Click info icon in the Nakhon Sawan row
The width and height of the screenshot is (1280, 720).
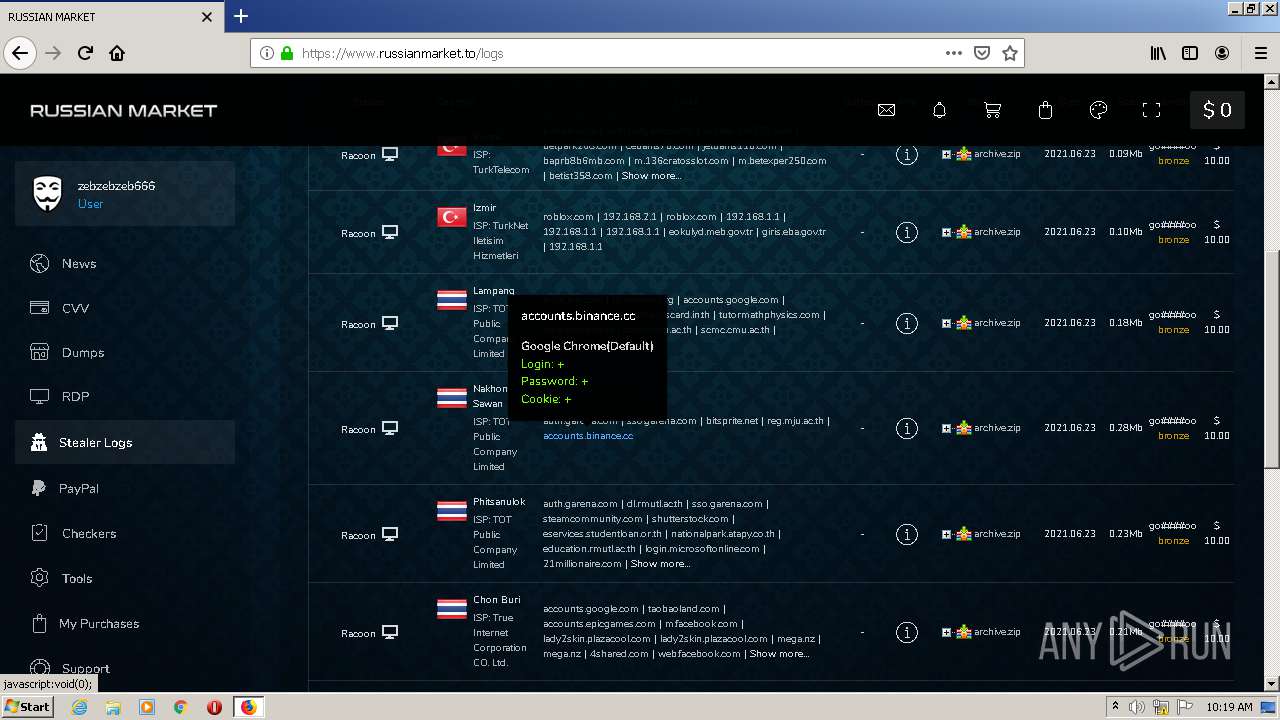coord(906,428)
